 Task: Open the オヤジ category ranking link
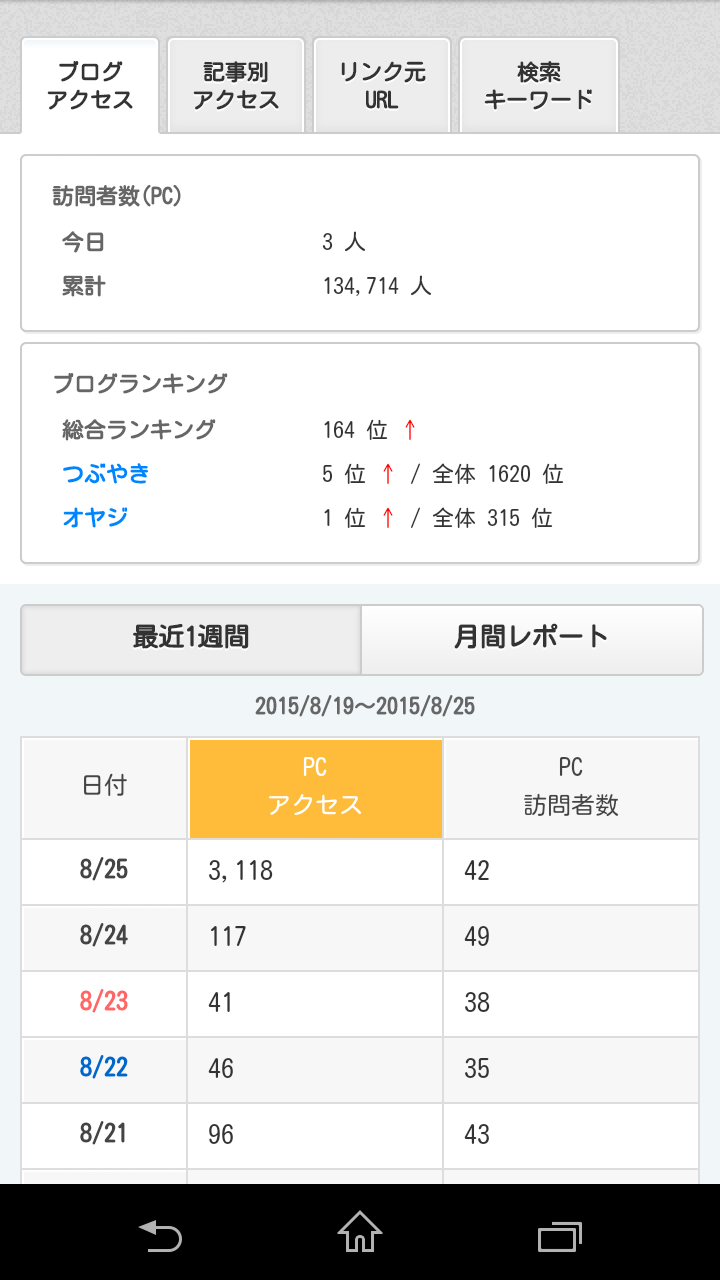[x=95, y=518]
